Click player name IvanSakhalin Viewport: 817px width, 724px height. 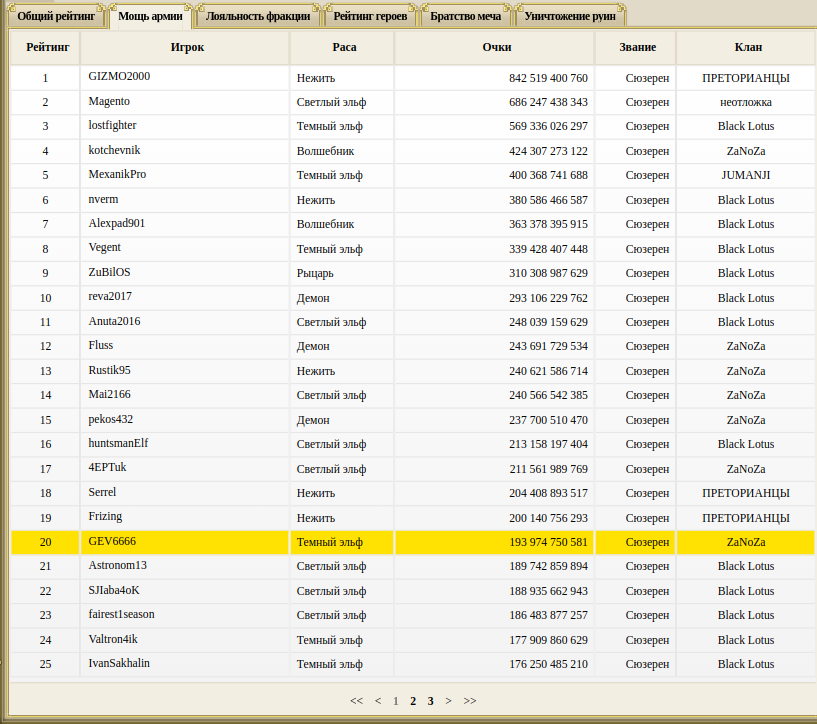pos(119,664)
